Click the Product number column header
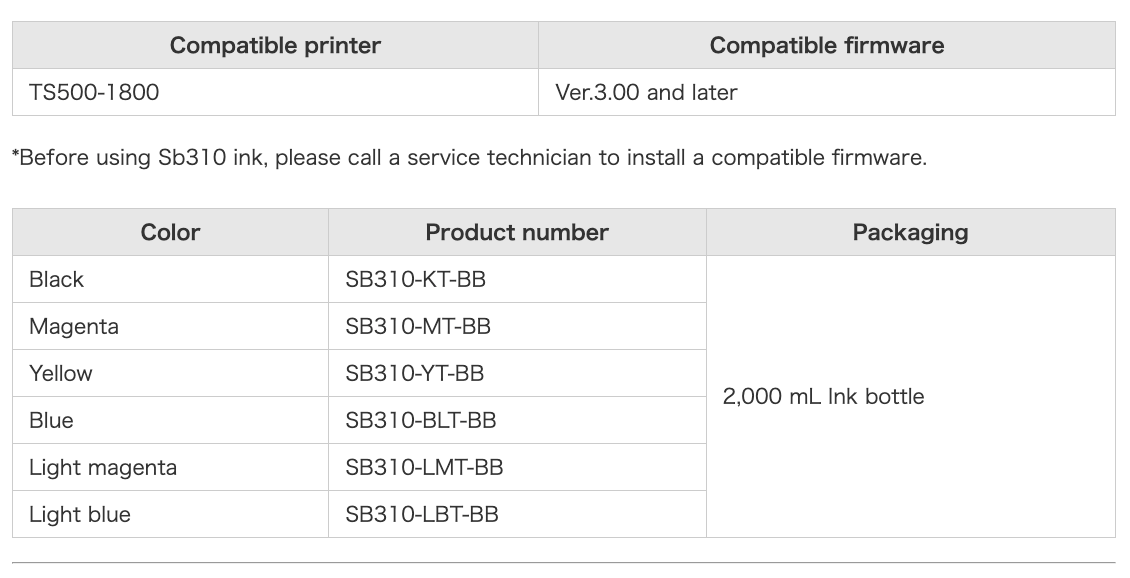Screen dimensions: 1130x578 (517, 232)
